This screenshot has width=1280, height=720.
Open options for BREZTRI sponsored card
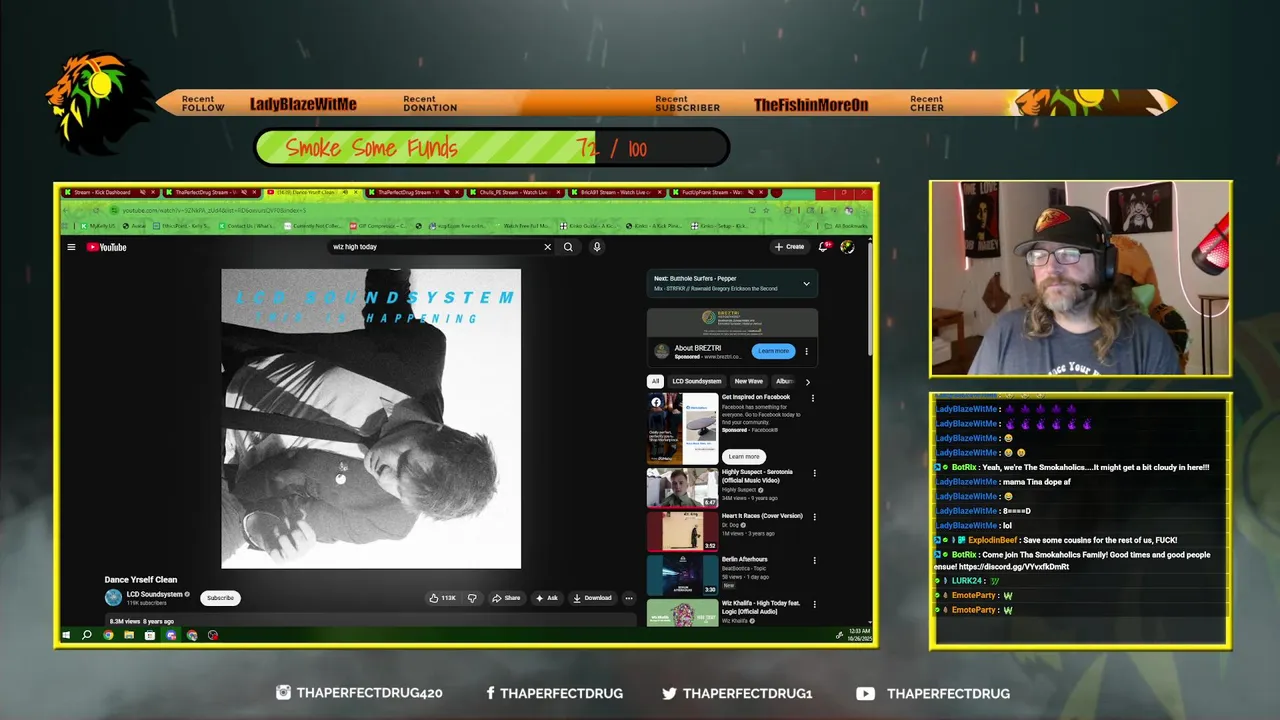click(806, 351)
